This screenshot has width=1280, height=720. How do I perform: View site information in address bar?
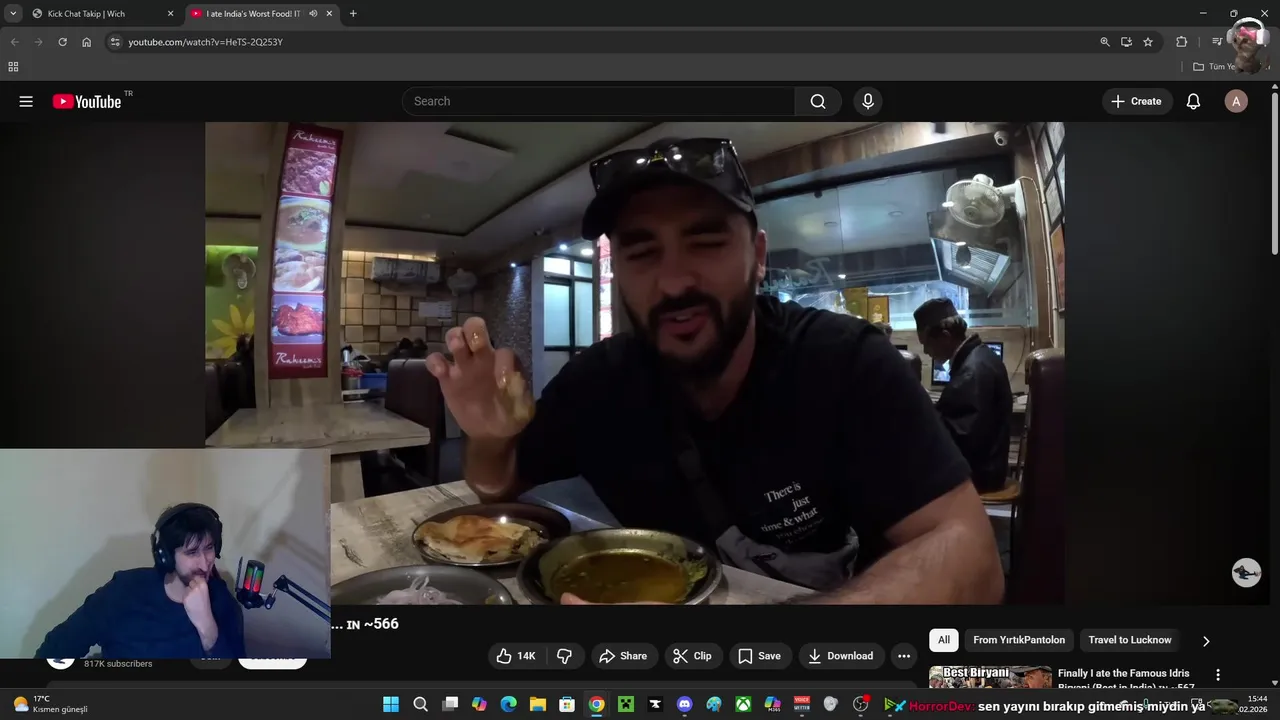coord(115,42)
